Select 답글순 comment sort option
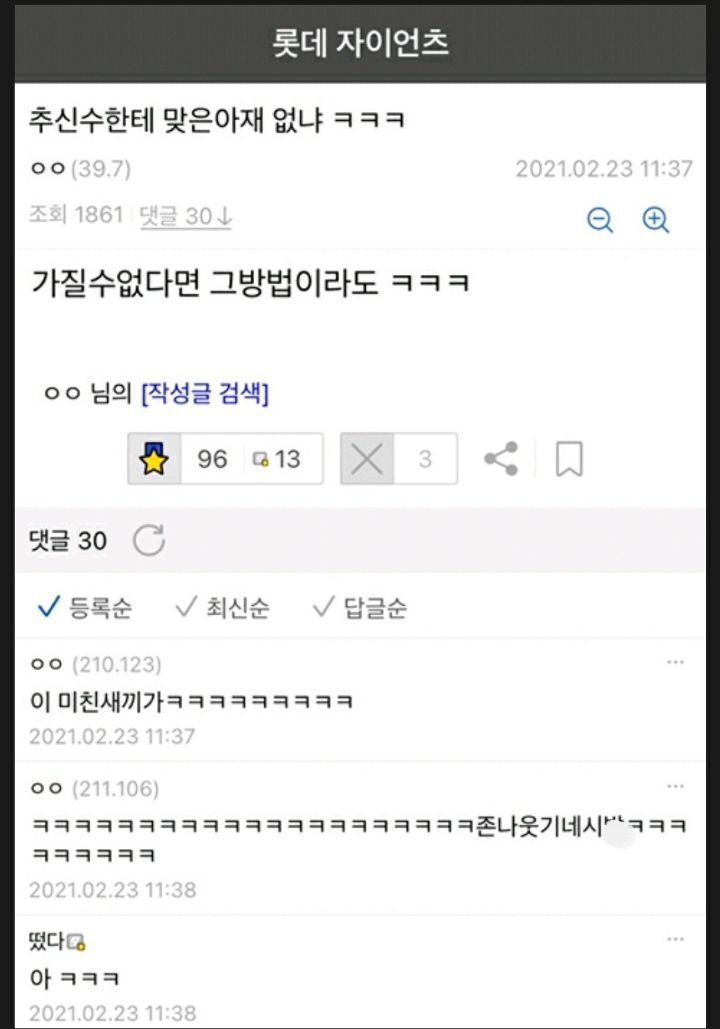The width and height of the screenshot is (720, 1029). click(x=360, y=608)
